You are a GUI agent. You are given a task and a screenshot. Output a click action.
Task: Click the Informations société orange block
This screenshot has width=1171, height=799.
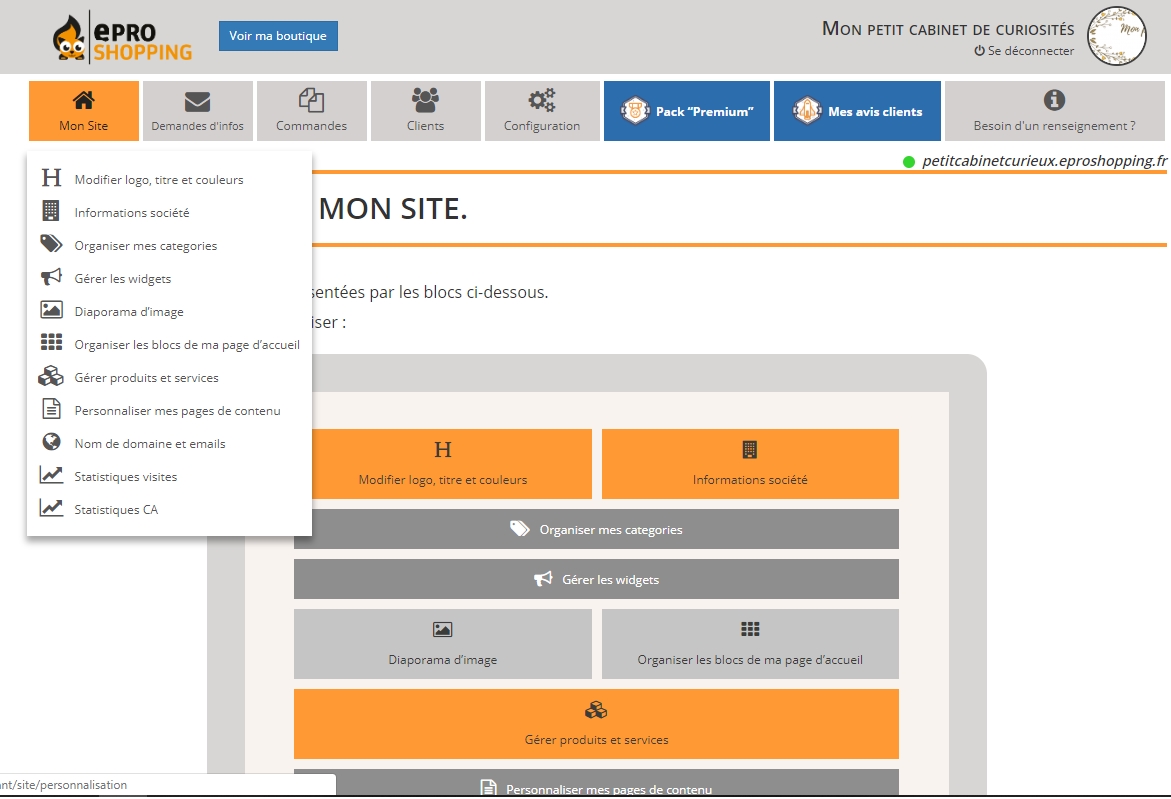[750, 464]
